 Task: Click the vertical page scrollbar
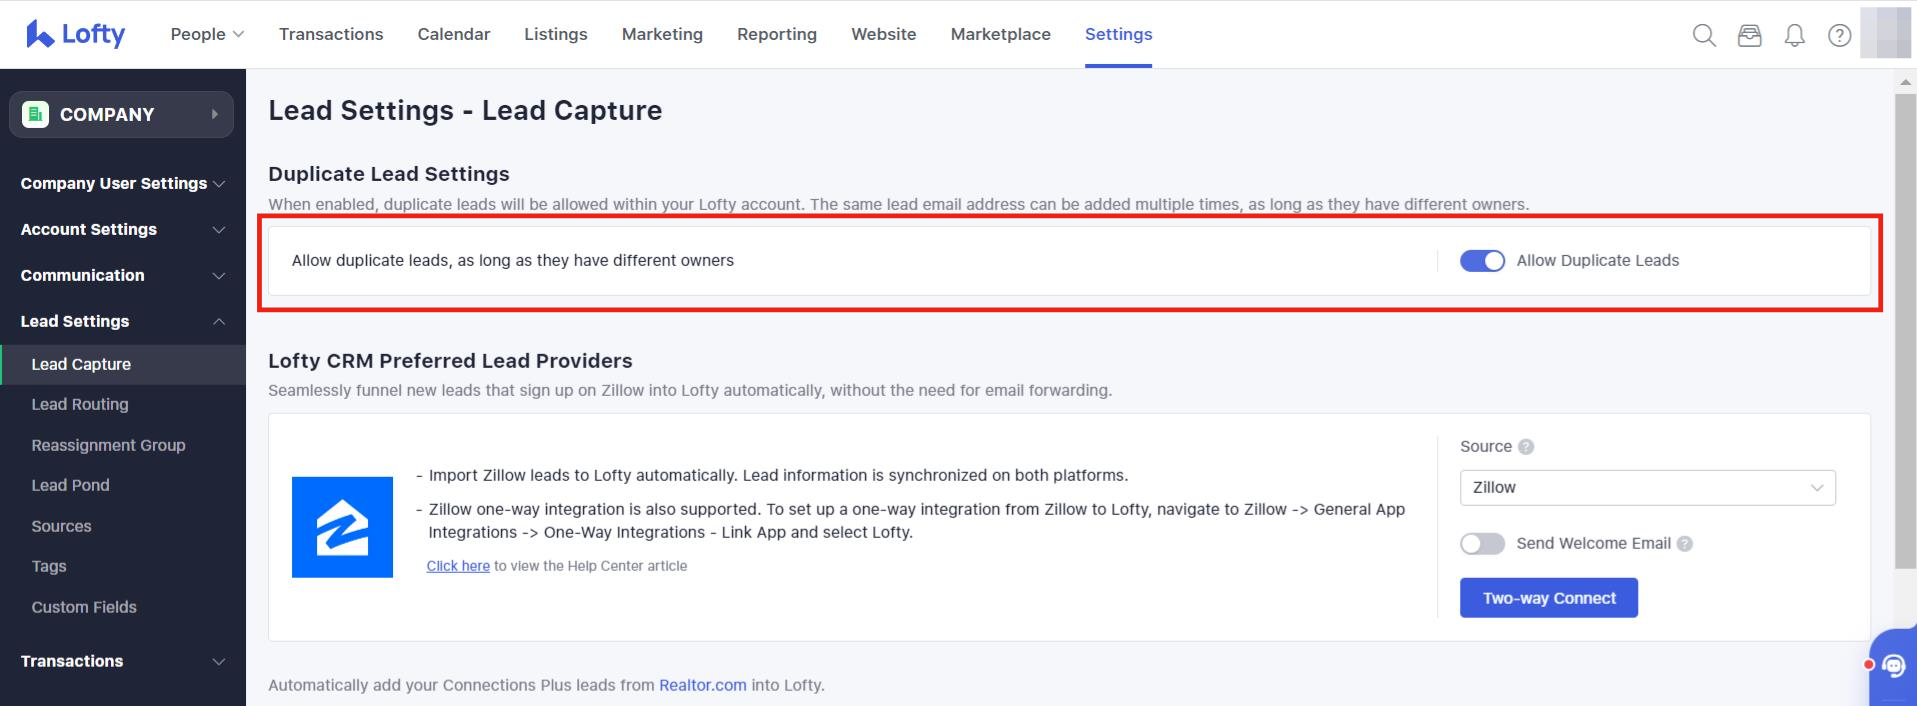[x=1905, y=330]
